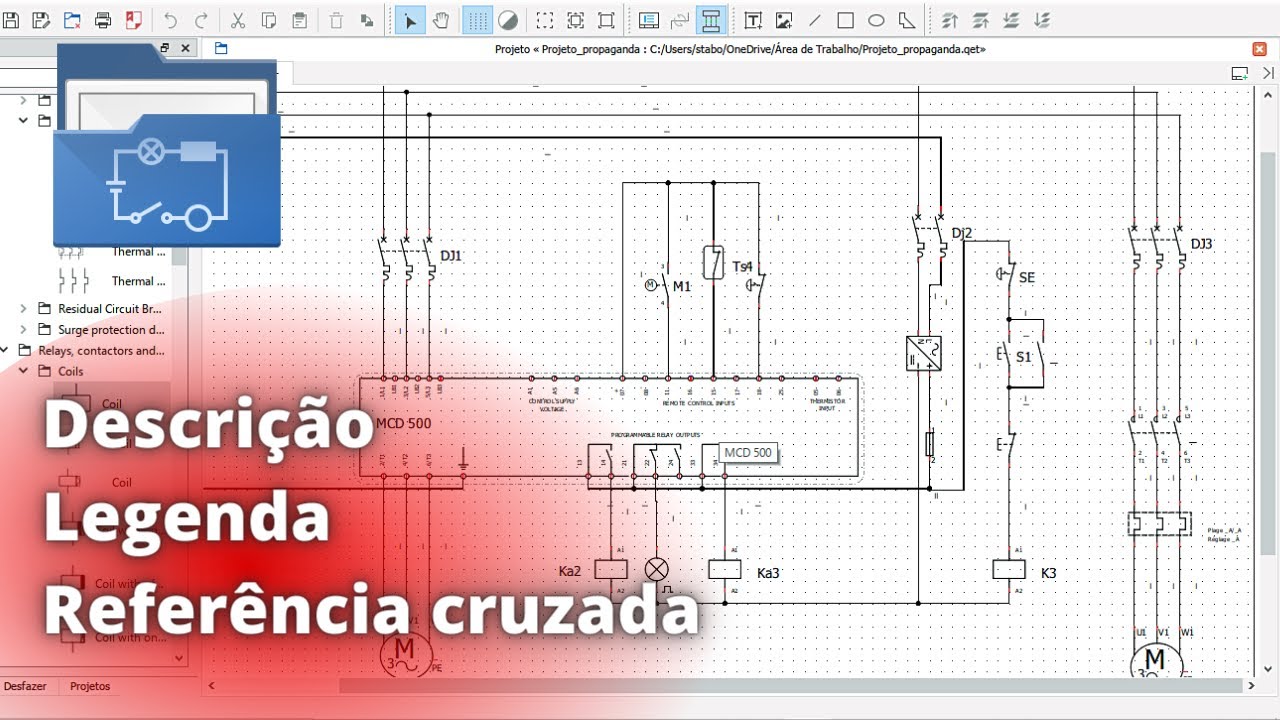The width and height of the screenshot is (1280, 720).
Task: Switch to the Projetos tab
Action: click(90, 686)
